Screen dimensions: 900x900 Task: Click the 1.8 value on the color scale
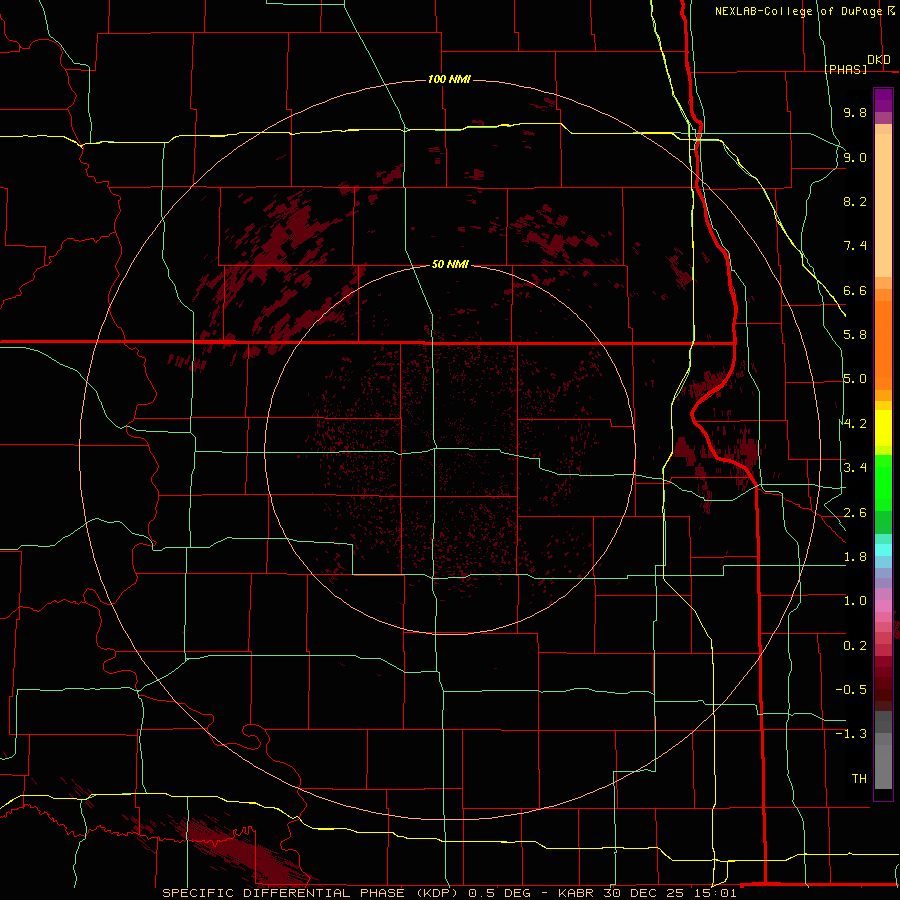pyautogui.click(x=855, y=557)
